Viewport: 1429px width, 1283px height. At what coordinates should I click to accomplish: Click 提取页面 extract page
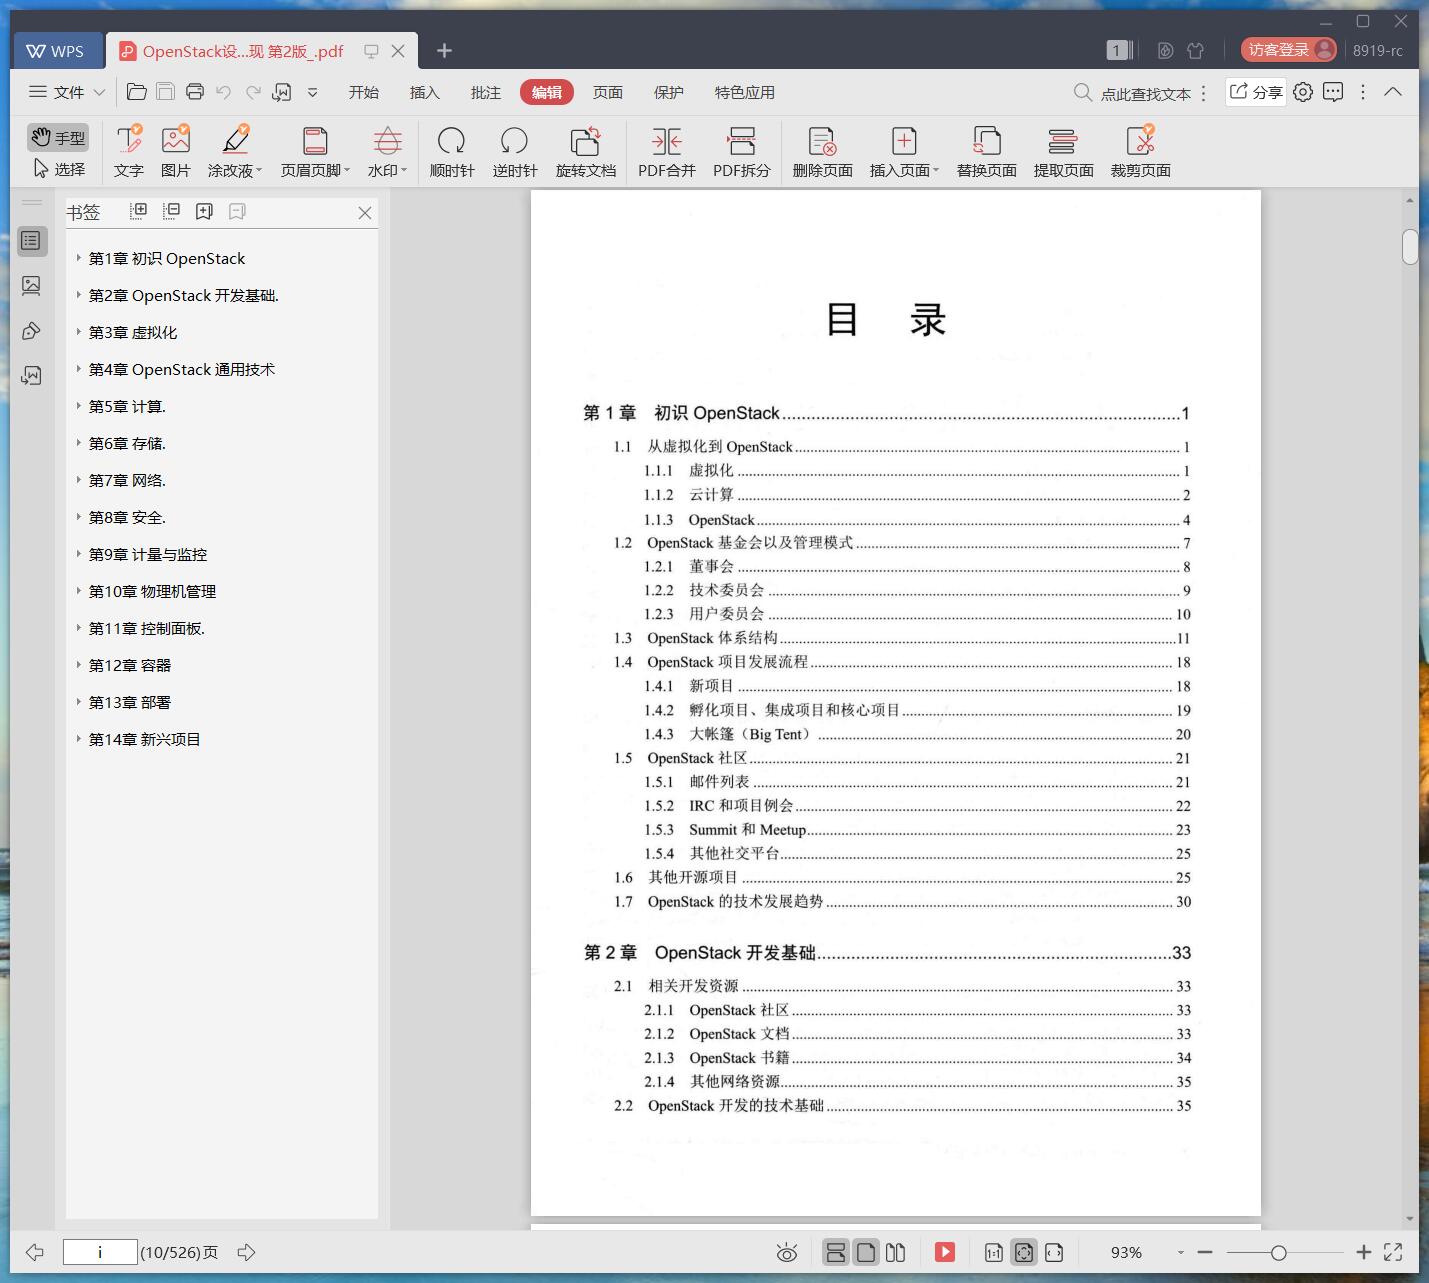(x=1064, y=152)
